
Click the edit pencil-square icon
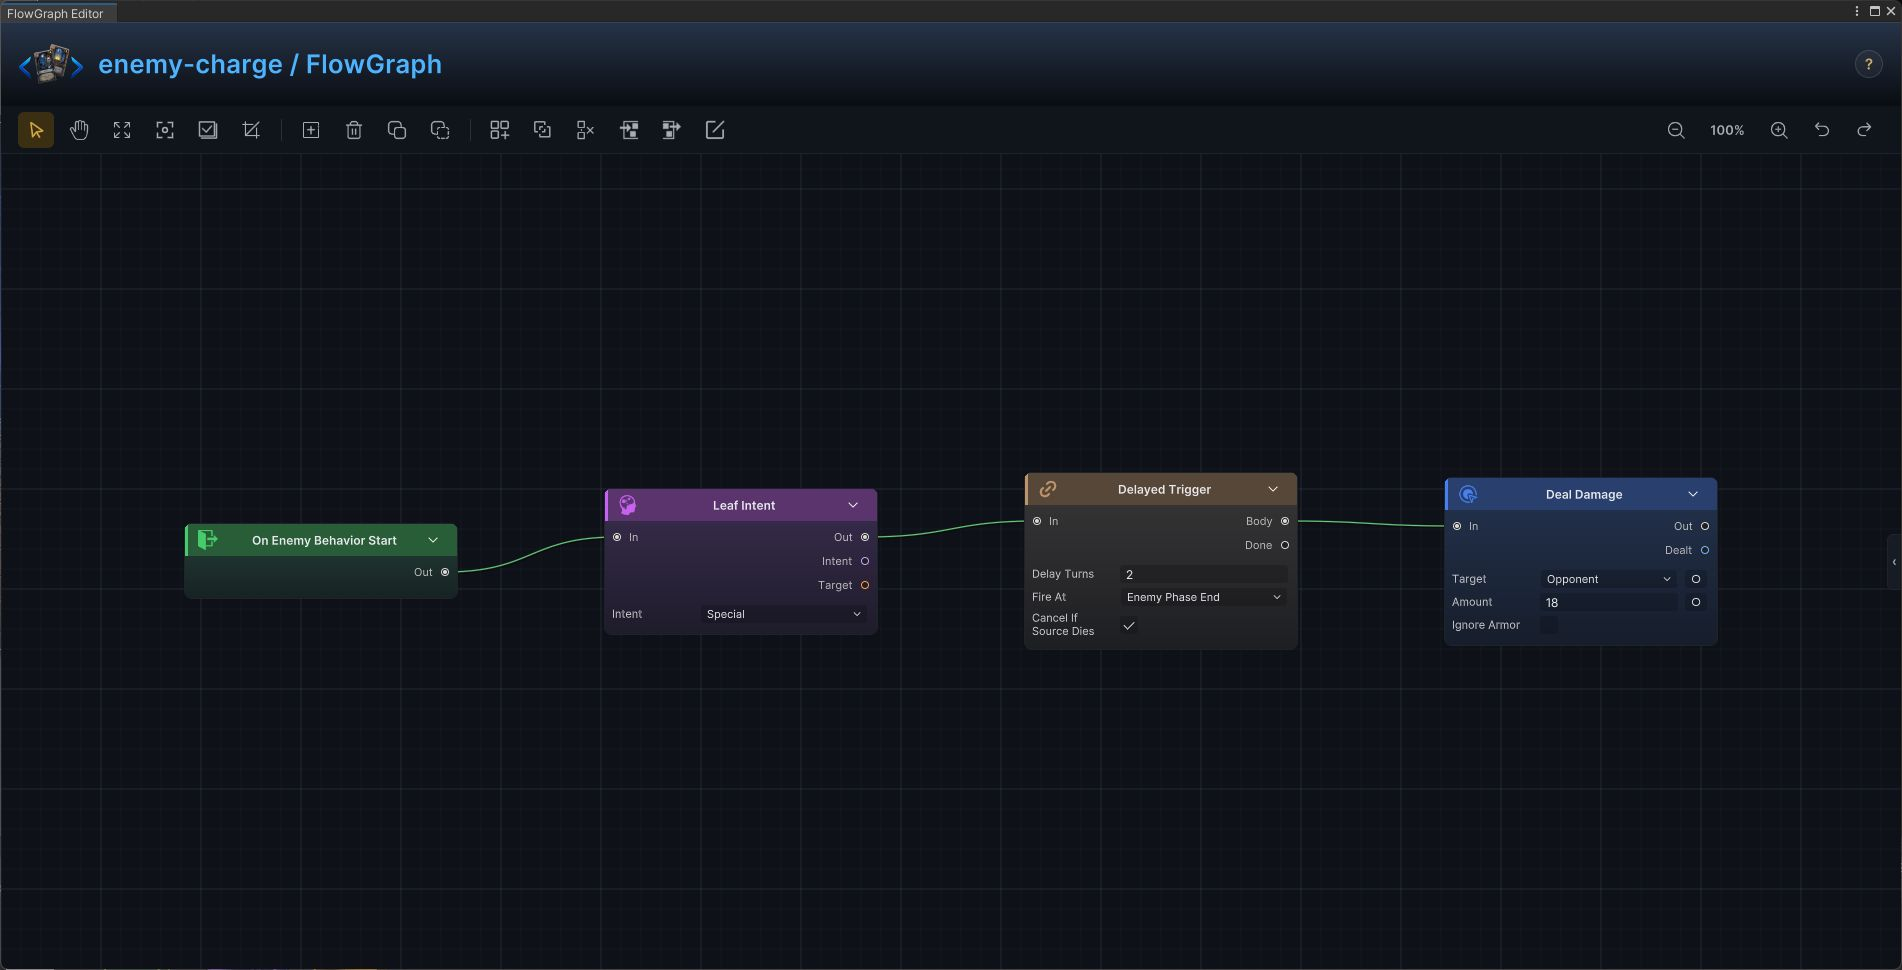click(x=715, y=130)
